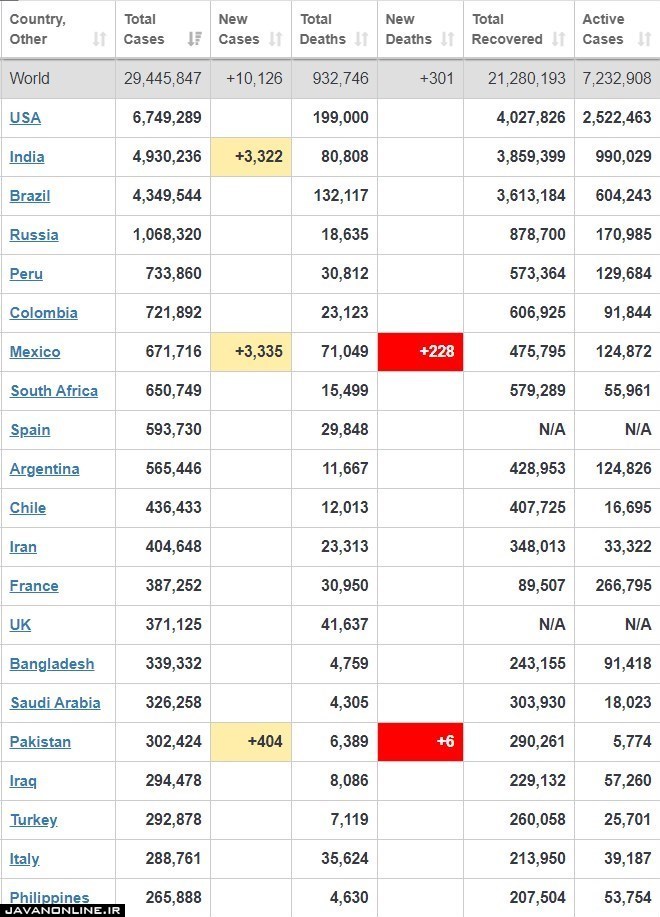This screenshot has width=660, height=917.
Task: Click Total Recovered sort arrows
Action: coord(559,39)
